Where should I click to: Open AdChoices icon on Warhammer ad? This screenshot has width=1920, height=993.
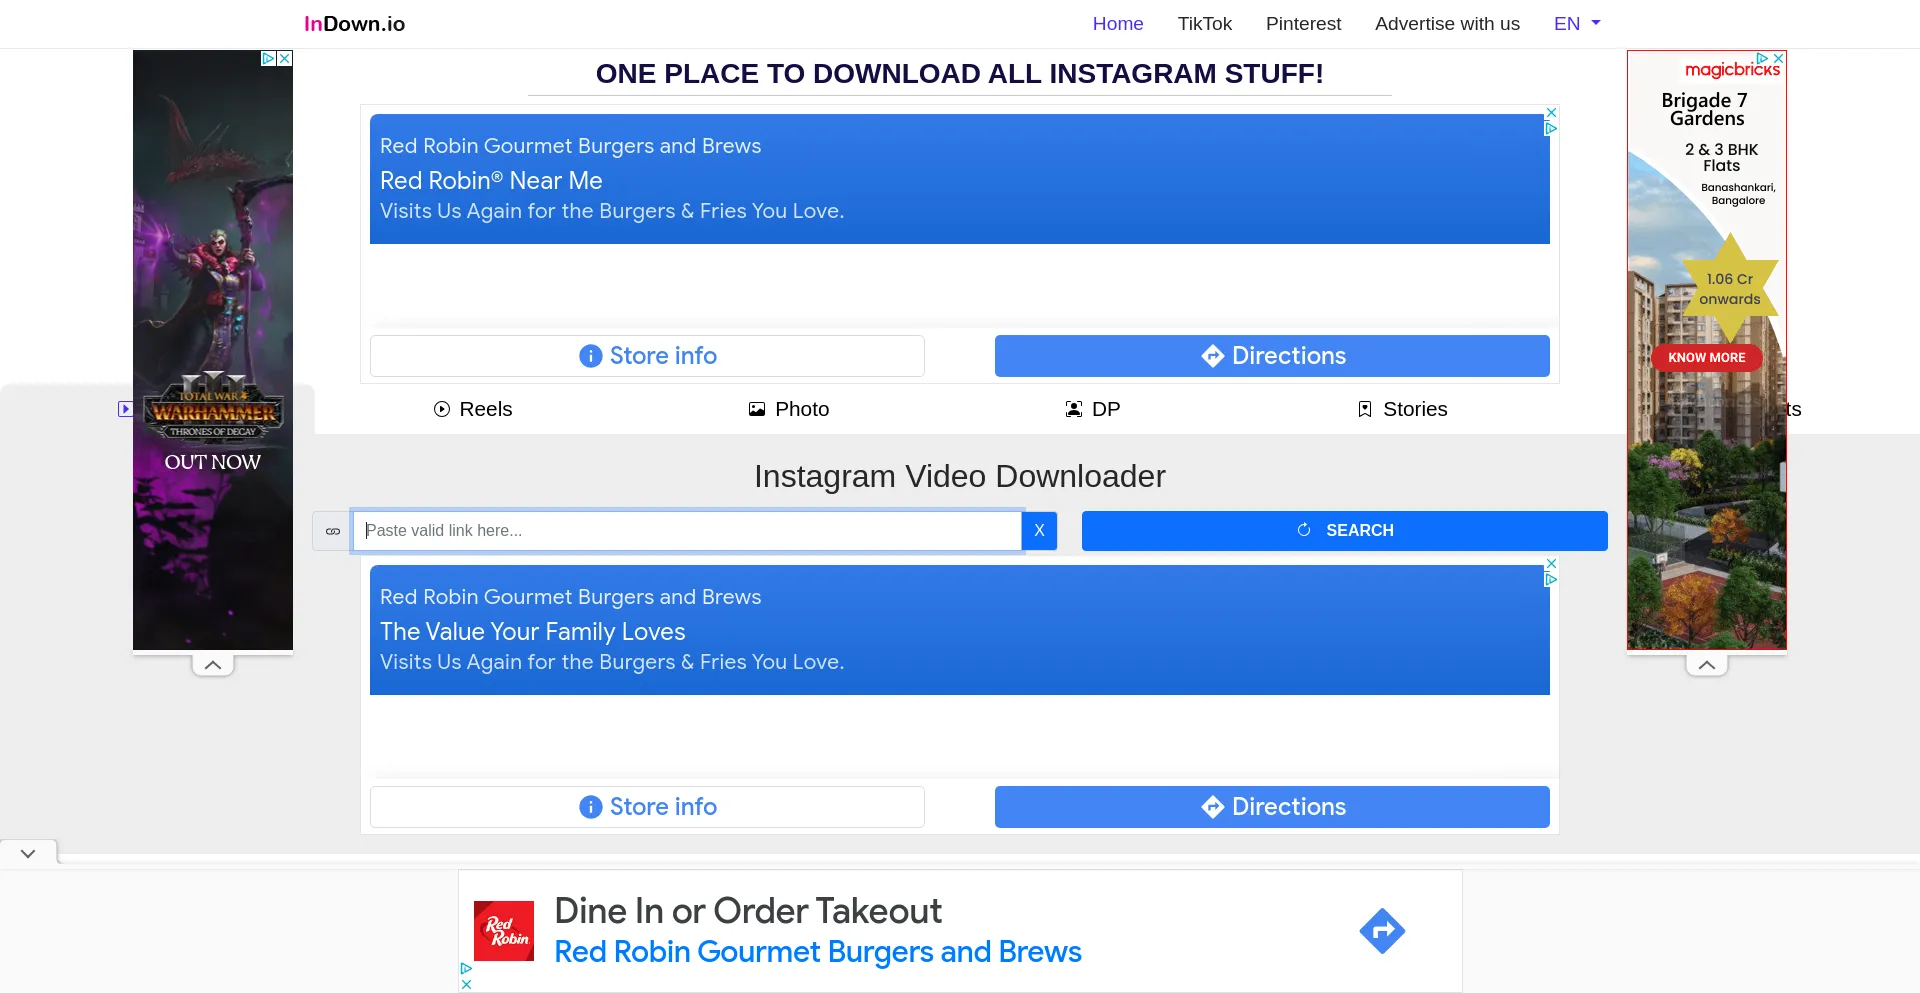coord(269,58)
